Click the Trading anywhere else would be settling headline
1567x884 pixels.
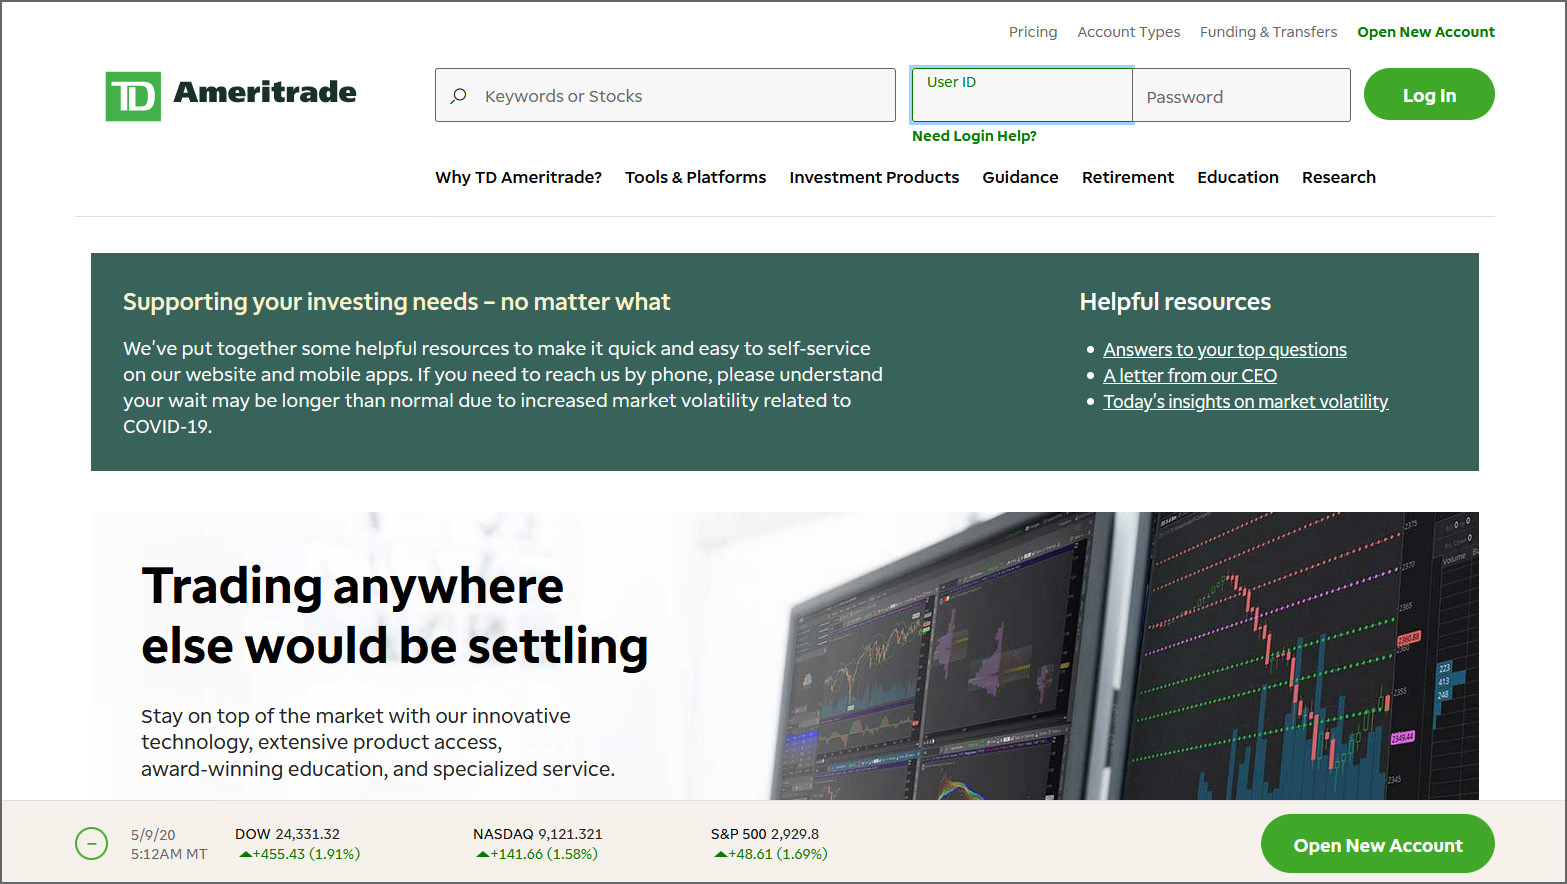[x=394, y=615]
